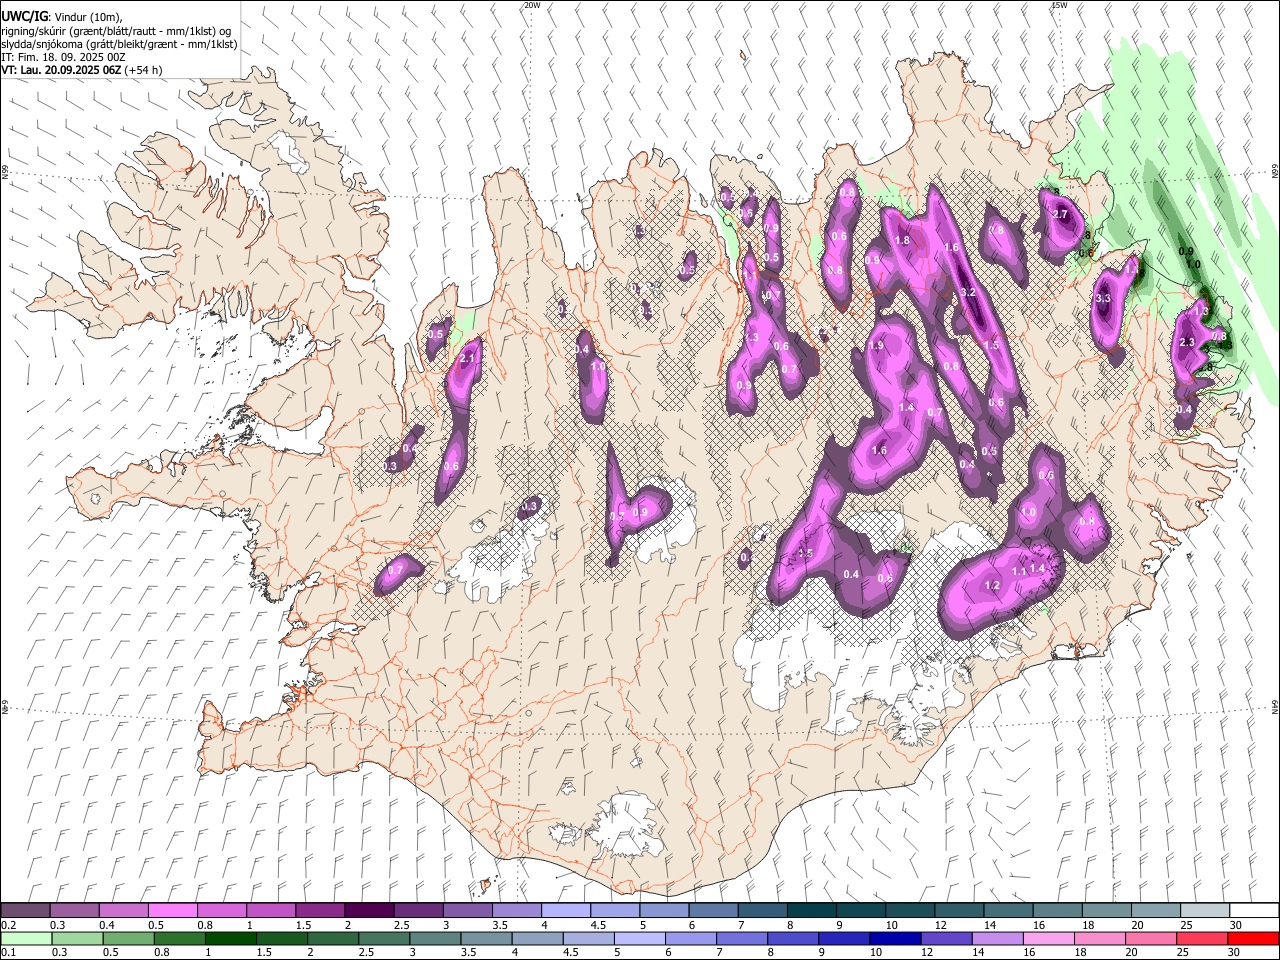This screenshot has width=1280, height=960.
Task: Click the '3.3' snowfall value on map
Action: 1103,298
